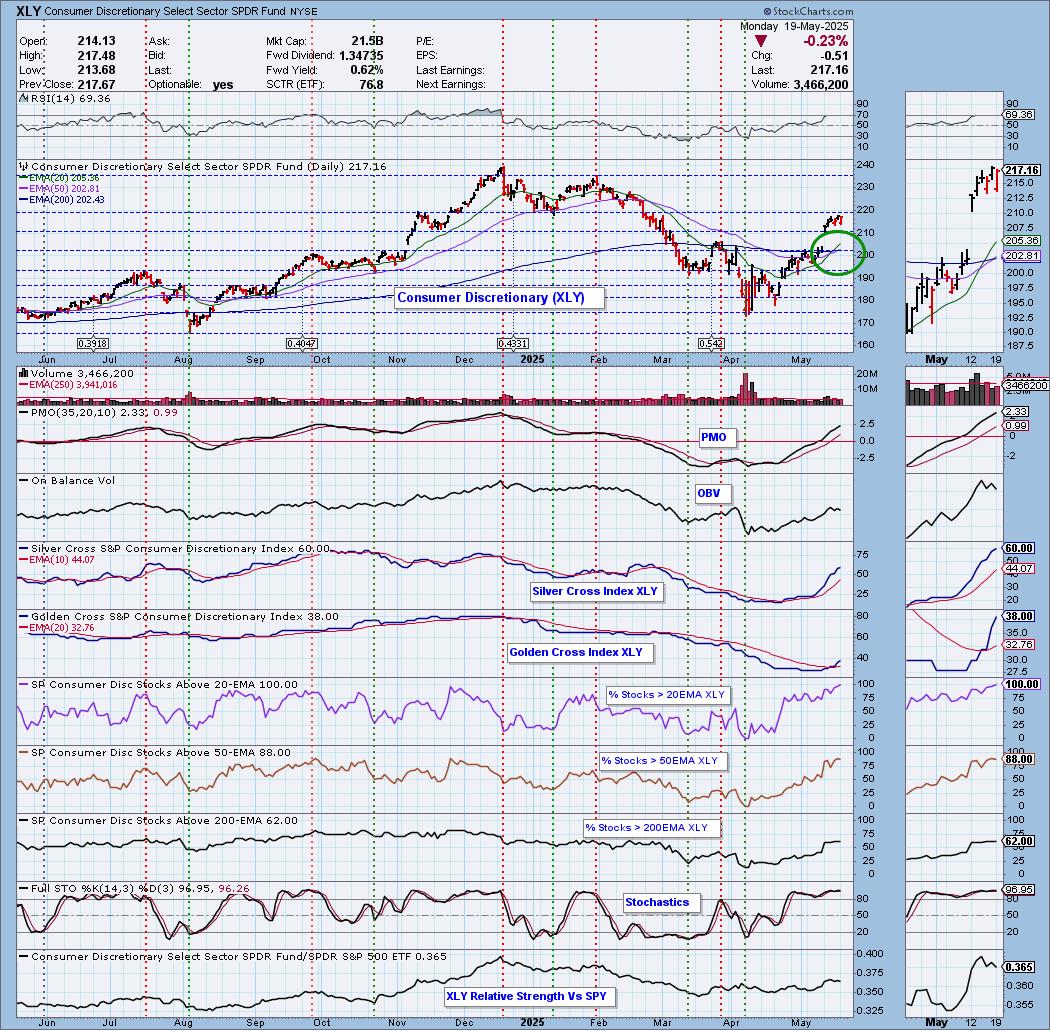Click the 217.16 price tag in the zoomed May panel
1050x1030 pixels.
pyautogui.click(x=1022, y=170)
